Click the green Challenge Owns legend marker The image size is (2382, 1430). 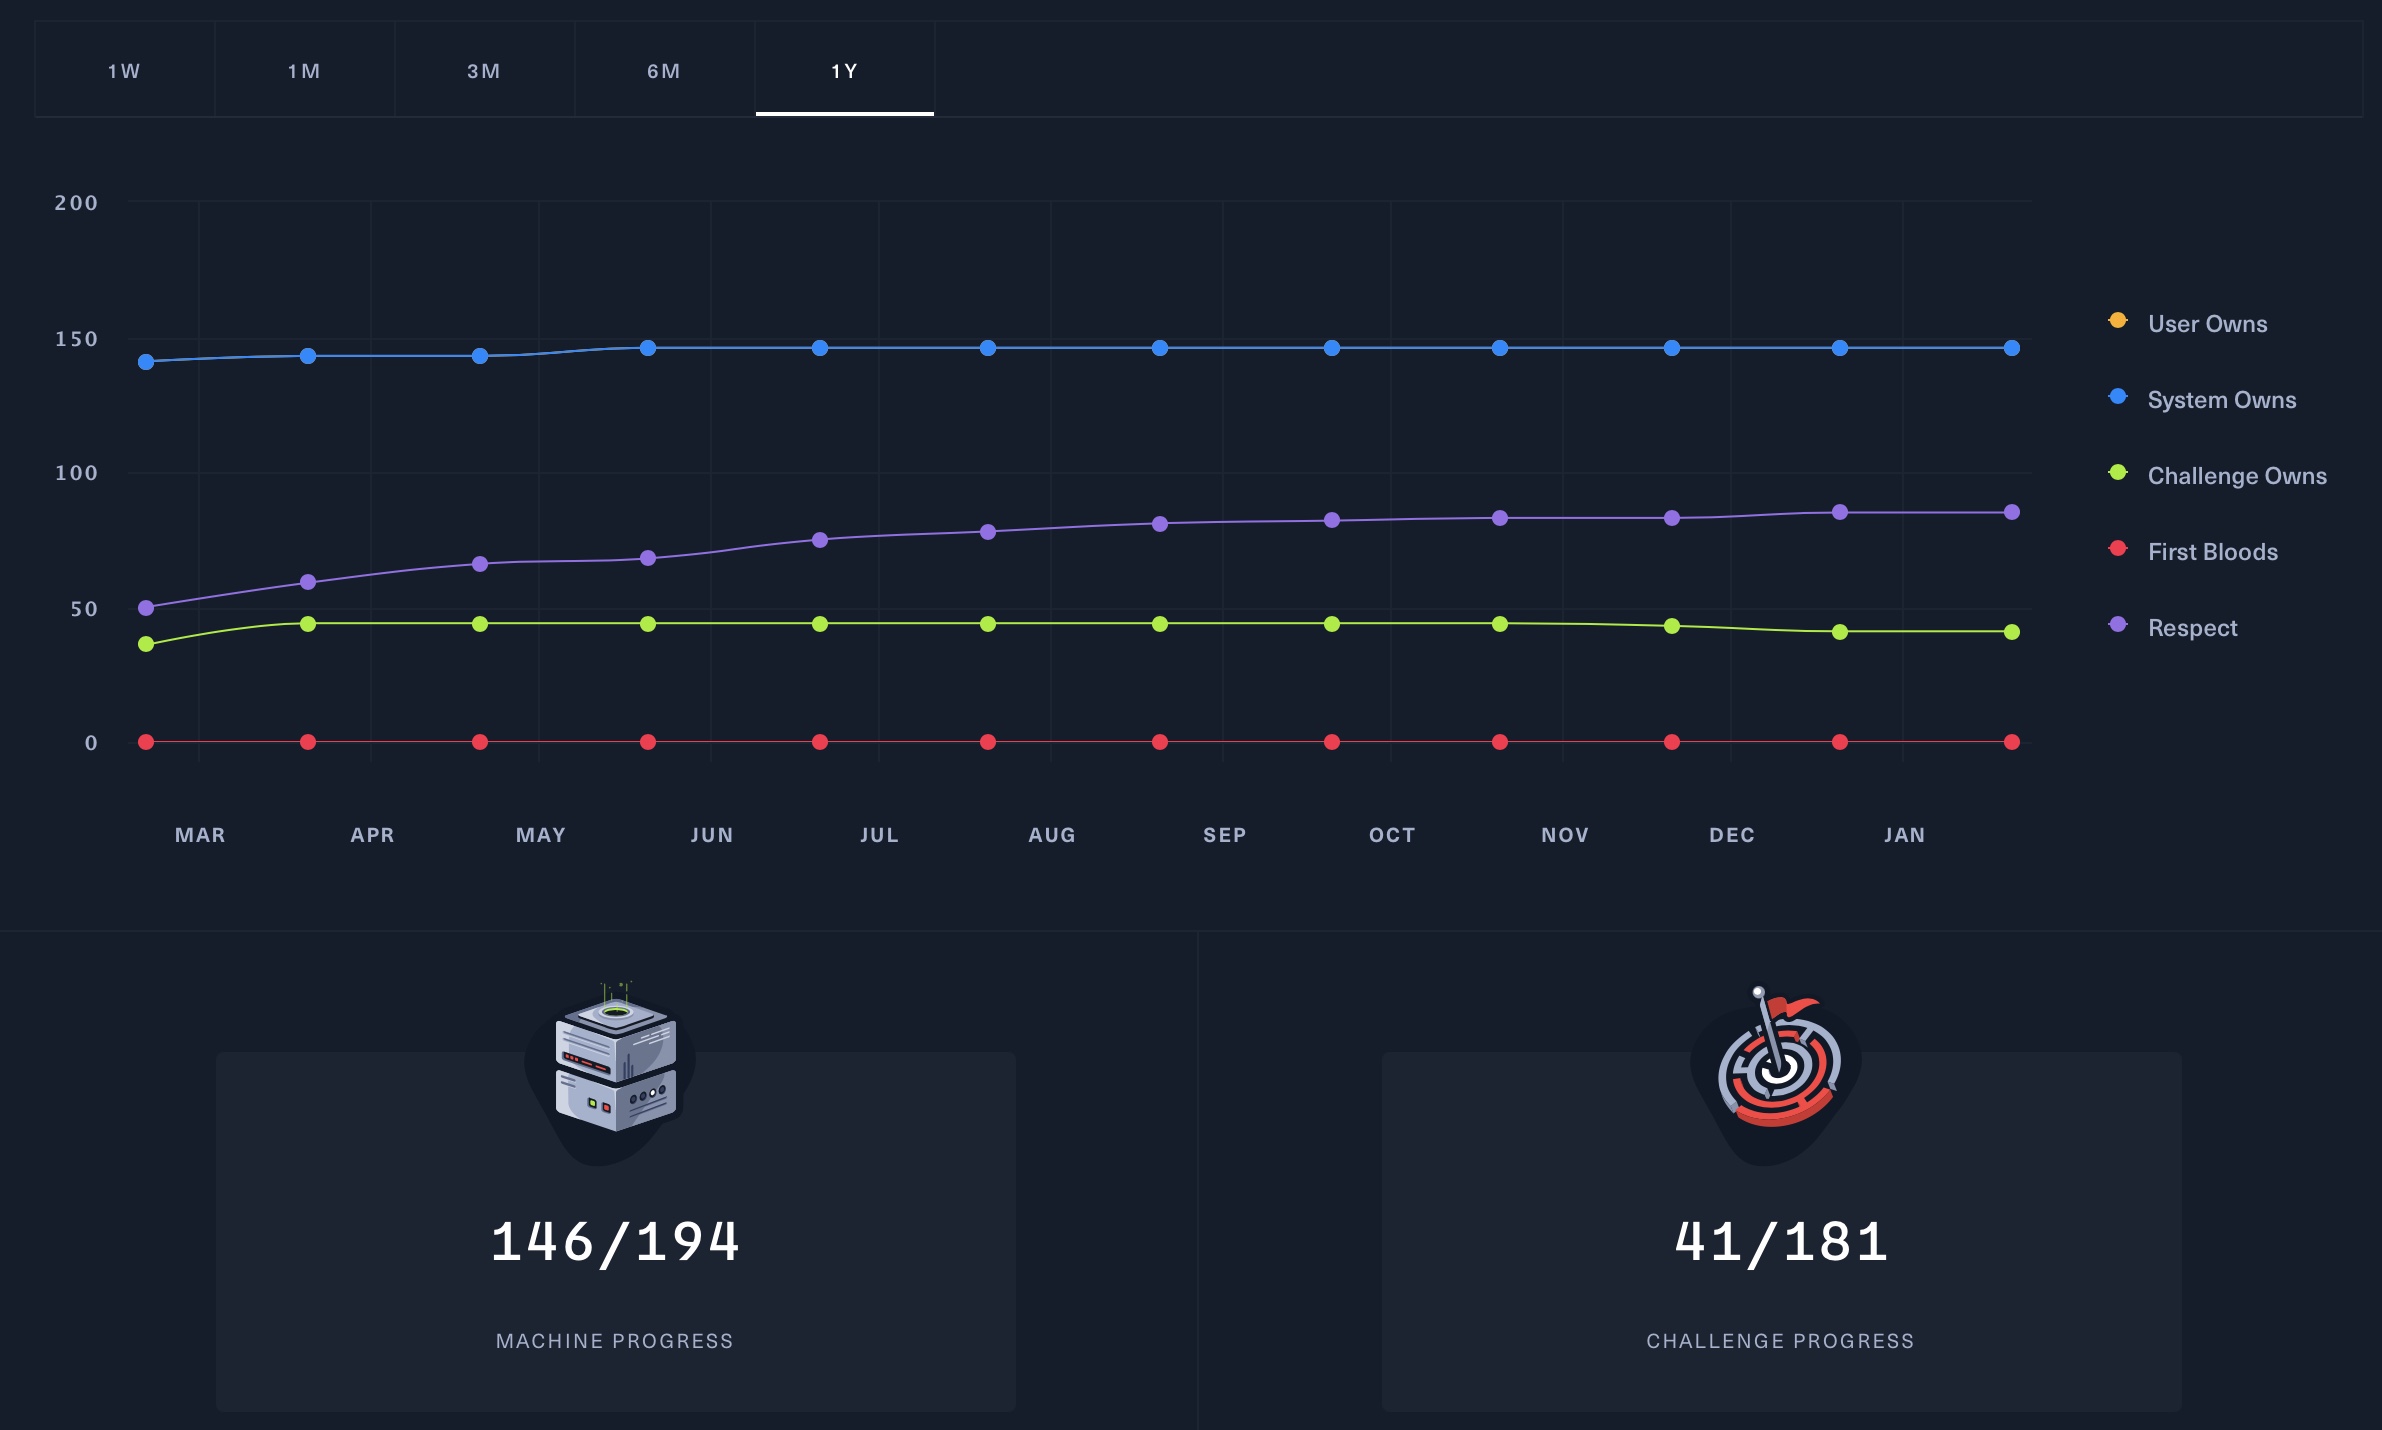click(2117, 473)
